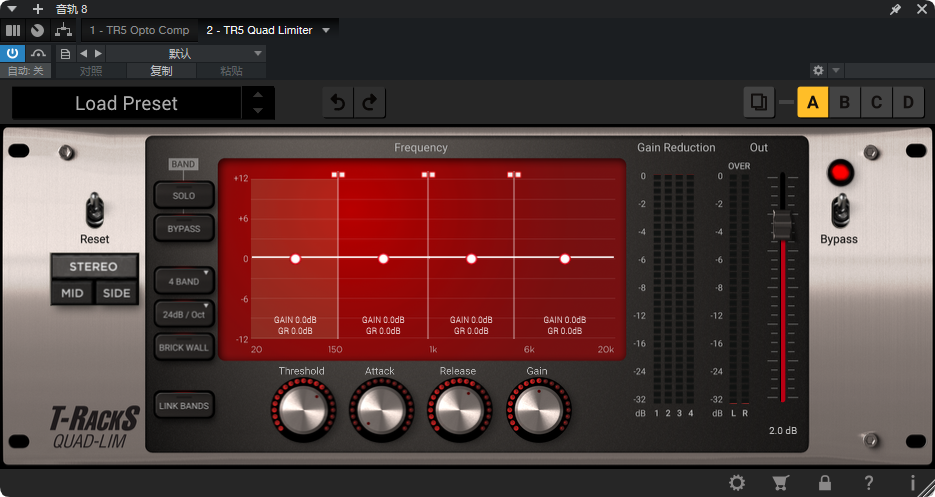This screenshot has width=935, height=497.
Task: Open the shopping cart store icon
Action: click(781, 482)
